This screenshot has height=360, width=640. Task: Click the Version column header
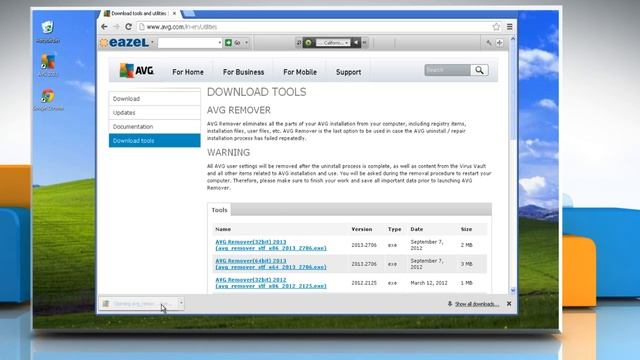pos(362,229)
